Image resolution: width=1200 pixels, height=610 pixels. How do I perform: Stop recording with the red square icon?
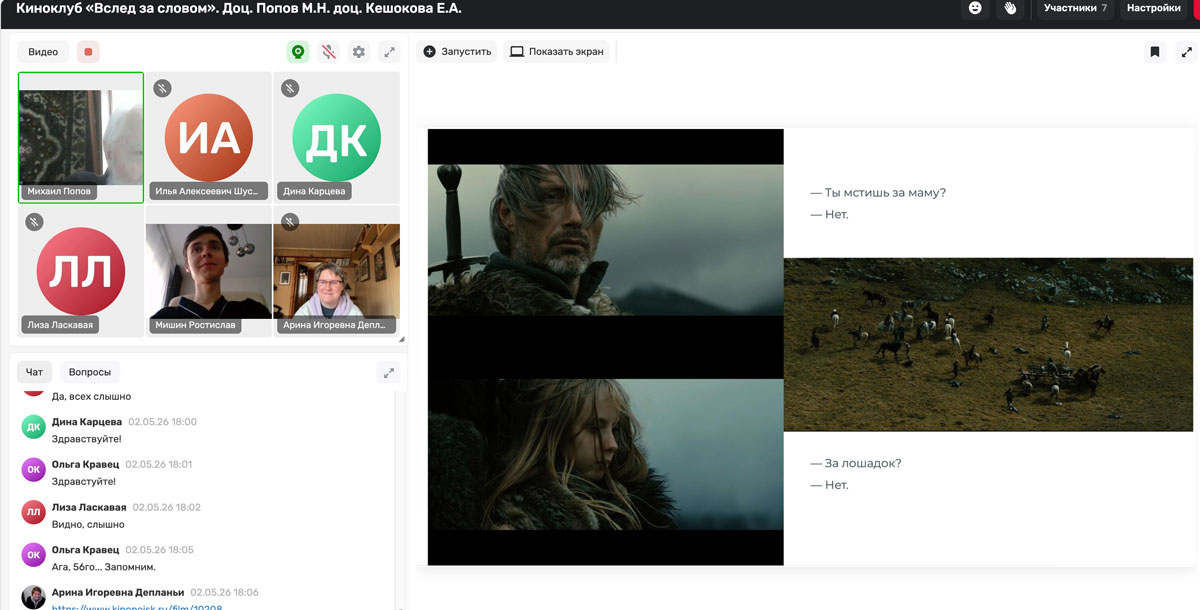click(x=88, y=52)
